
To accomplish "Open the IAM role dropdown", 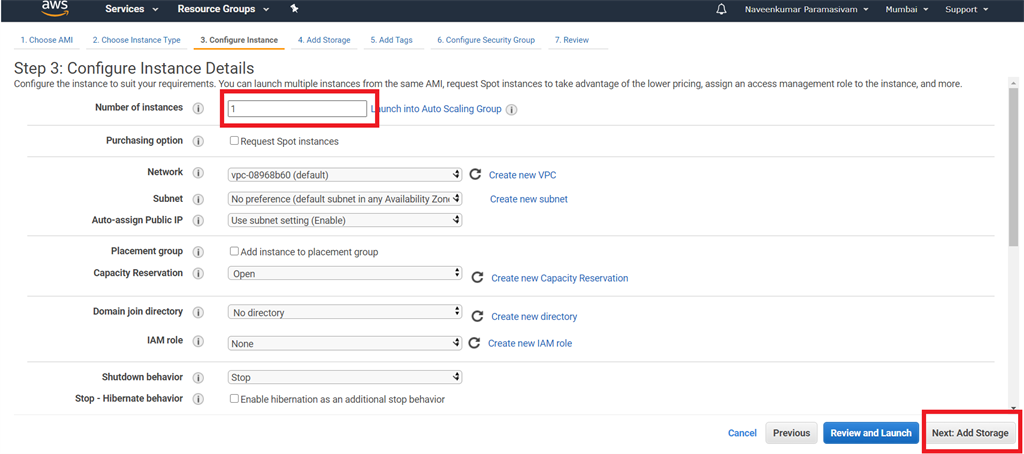I will point(345,343).
